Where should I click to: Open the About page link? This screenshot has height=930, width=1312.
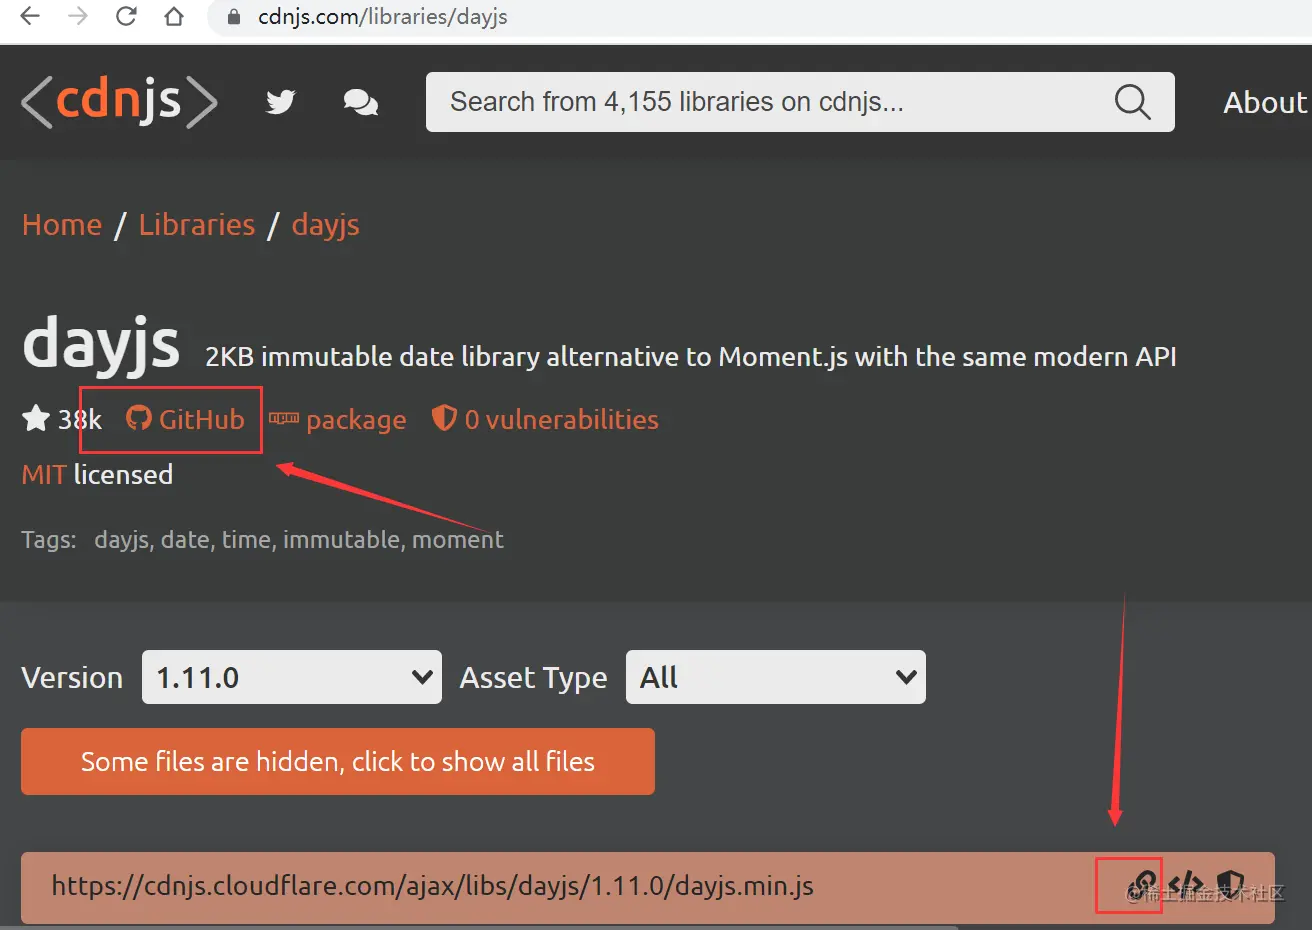pyautogui.click(x=1265, y=102)
